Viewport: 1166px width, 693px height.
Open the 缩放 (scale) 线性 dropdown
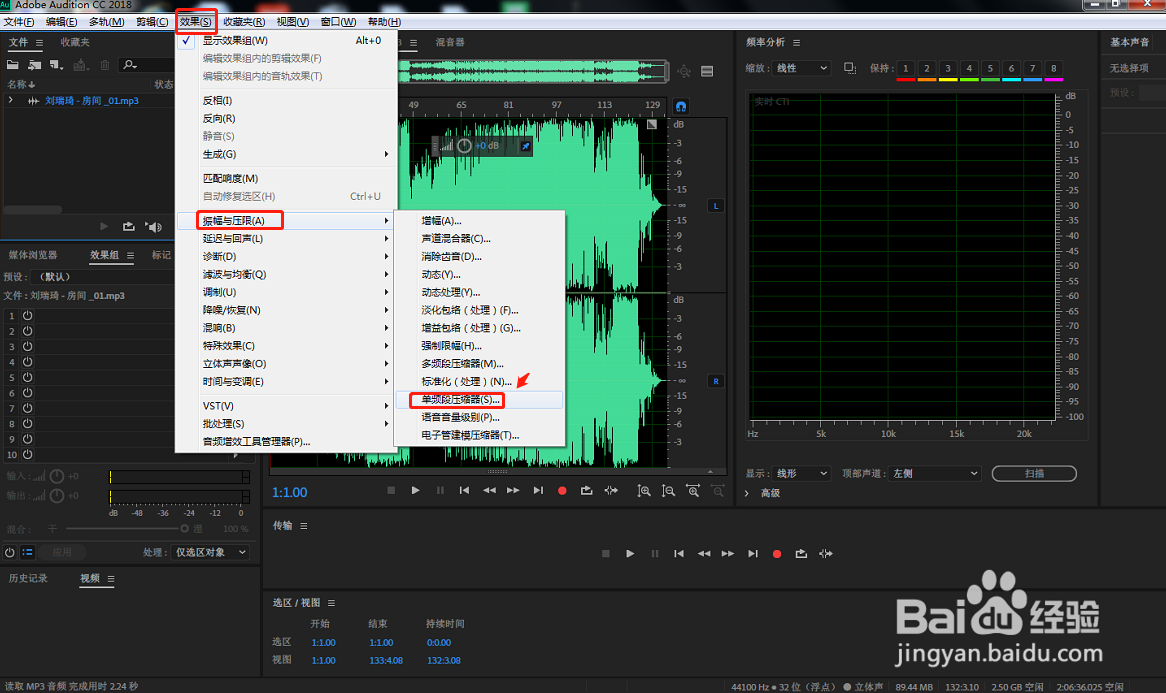(x=801, y=68)
